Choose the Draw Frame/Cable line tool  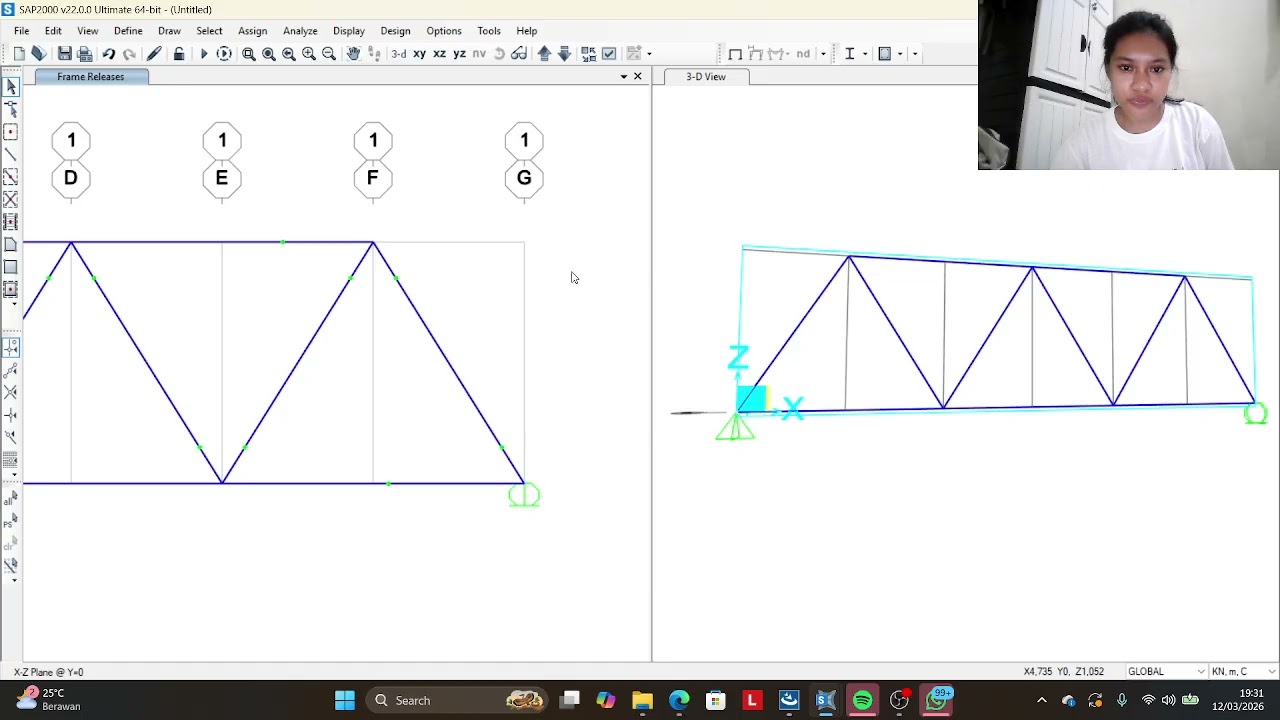click(x=11, y=154)
